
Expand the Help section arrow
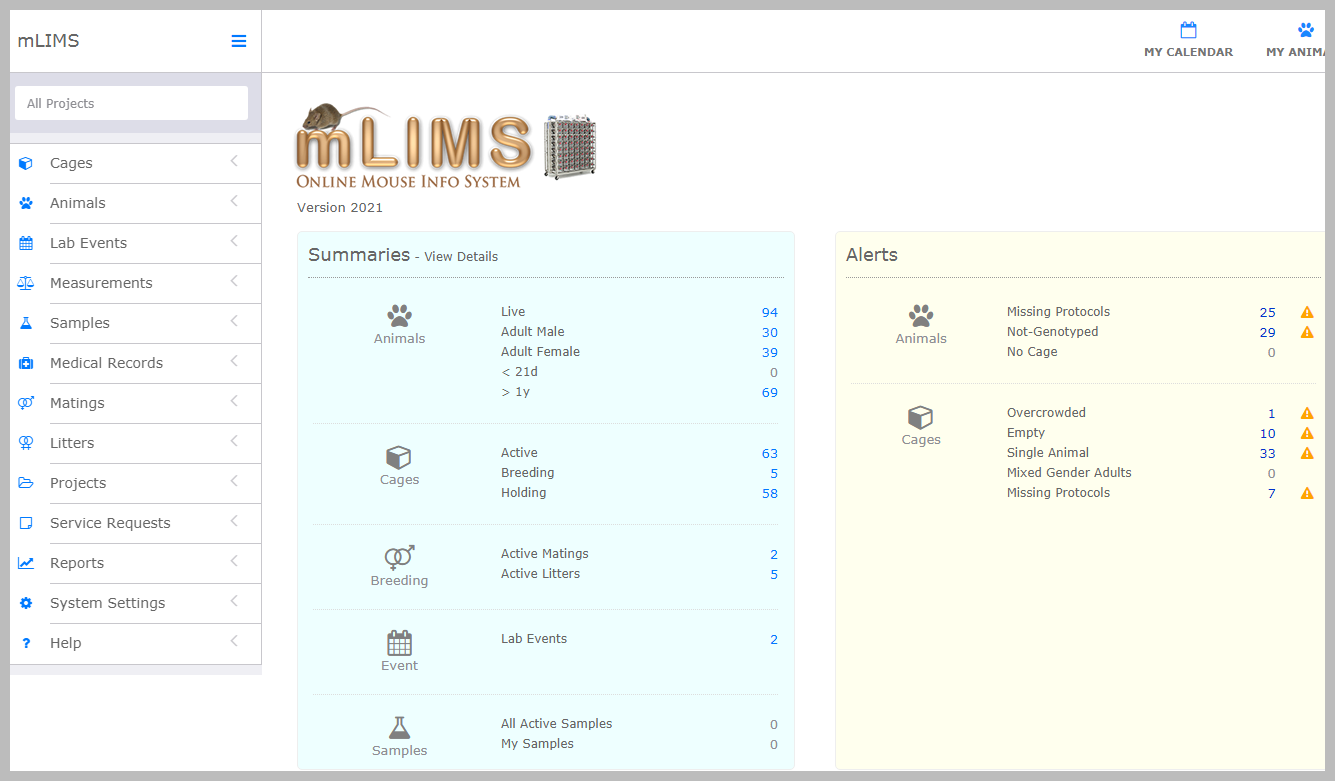(234, 641)
